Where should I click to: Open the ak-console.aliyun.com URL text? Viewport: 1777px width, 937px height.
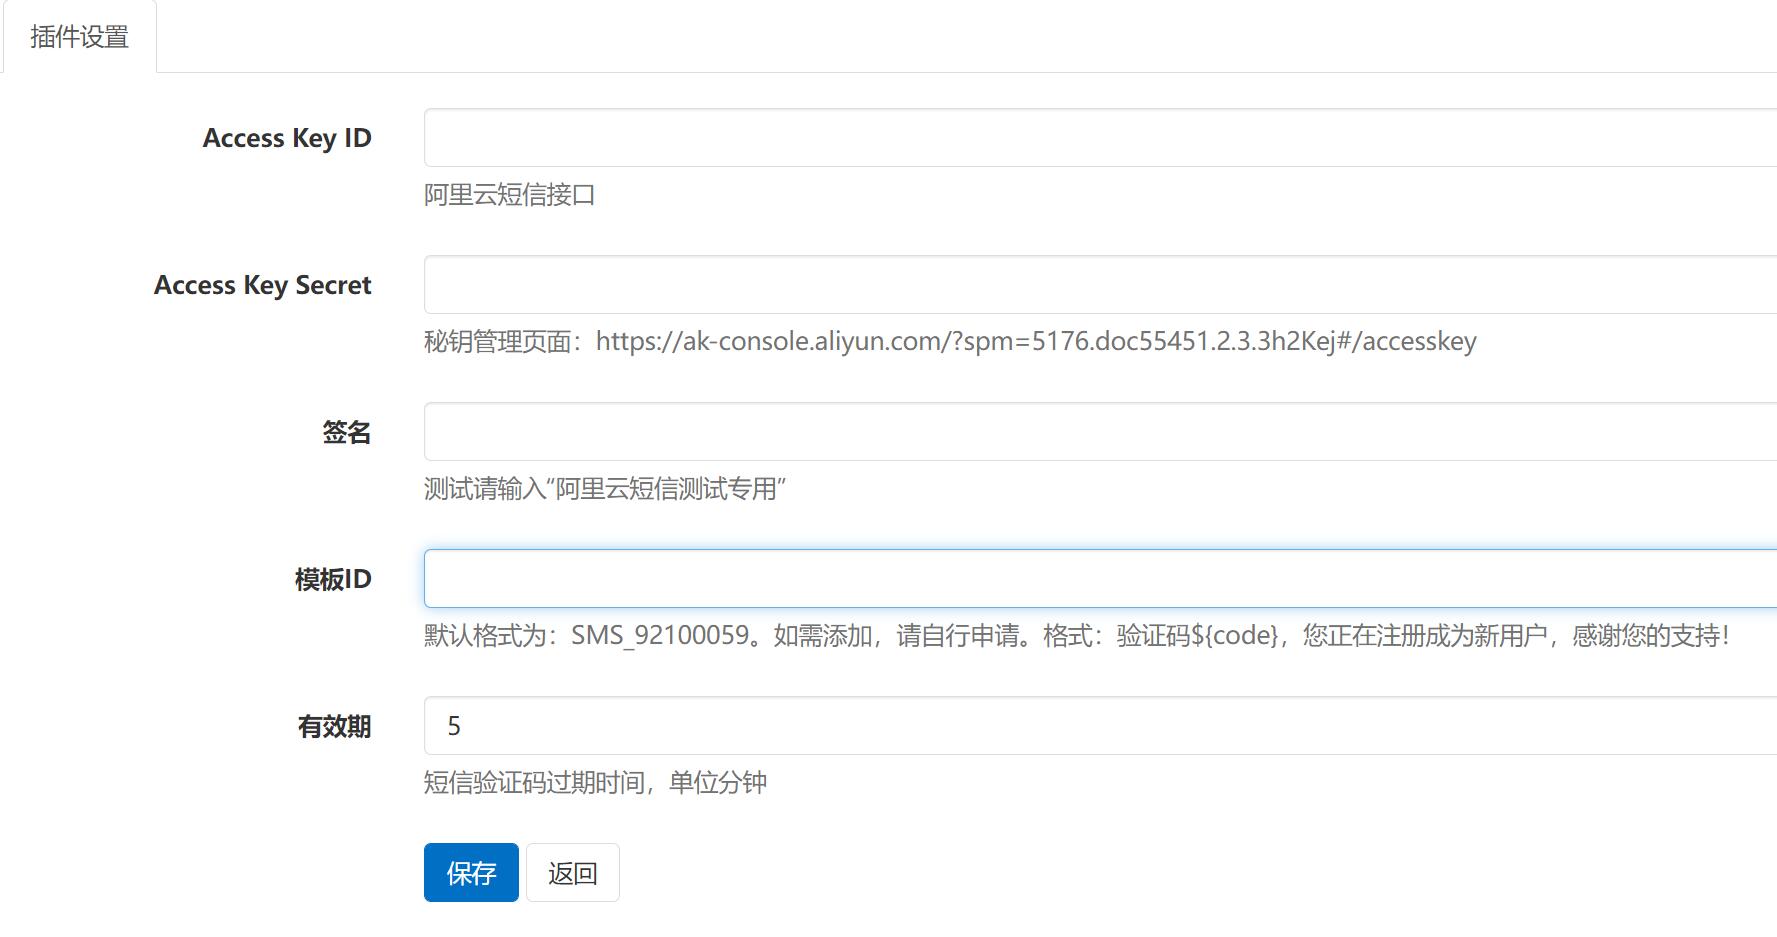tap(1035, 342)
